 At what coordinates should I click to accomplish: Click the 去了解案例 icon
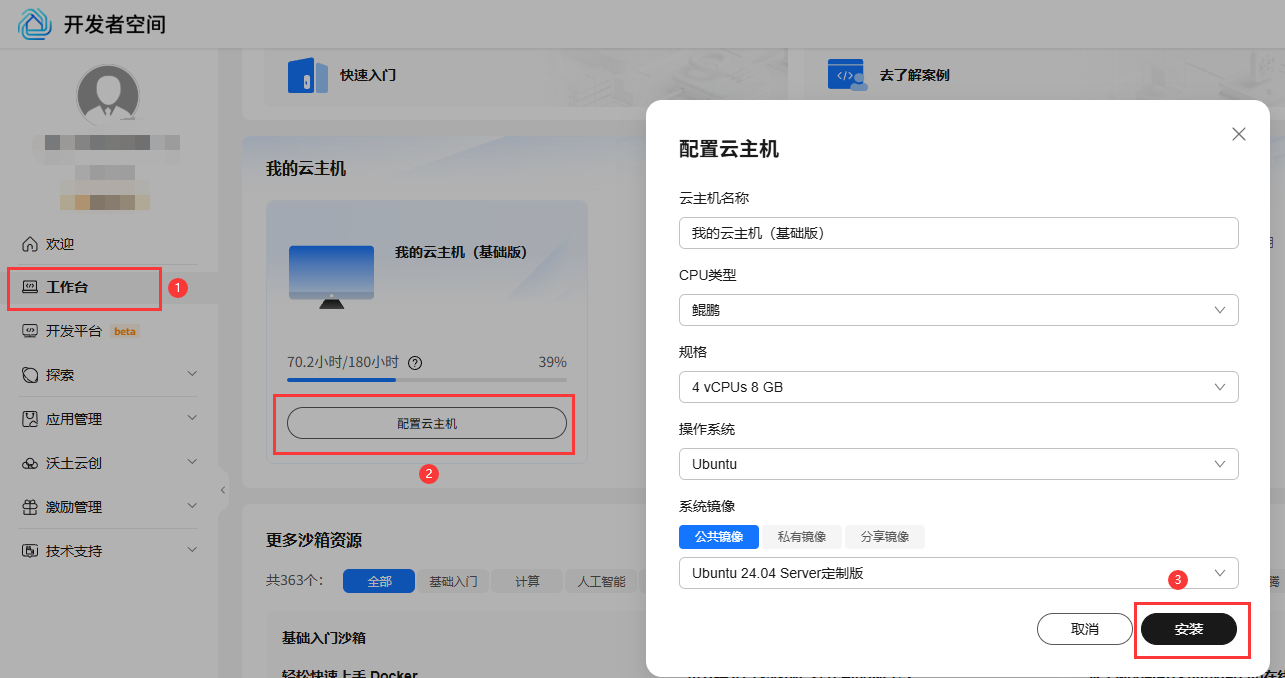pyautogui.click(x=846, y=75)
